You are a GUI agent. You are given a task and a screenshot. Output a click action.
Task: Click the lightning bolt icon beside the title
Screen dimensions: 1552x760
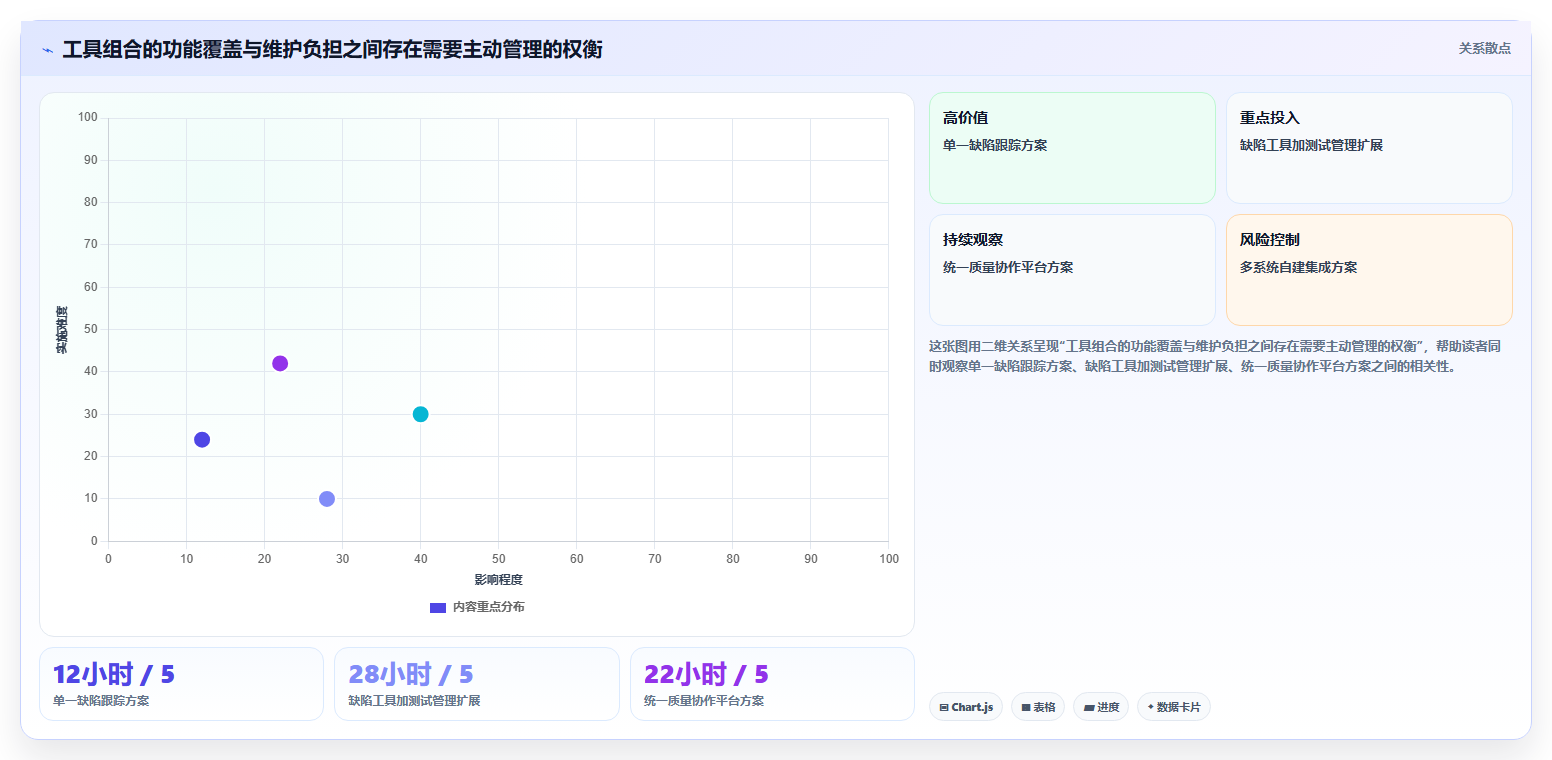point(47,50)
